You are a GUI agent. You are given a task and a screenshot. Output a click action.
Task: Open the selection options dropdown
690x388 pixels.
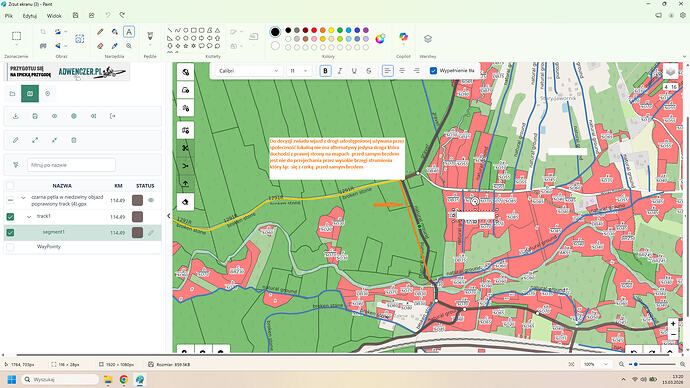click(16, 45)
